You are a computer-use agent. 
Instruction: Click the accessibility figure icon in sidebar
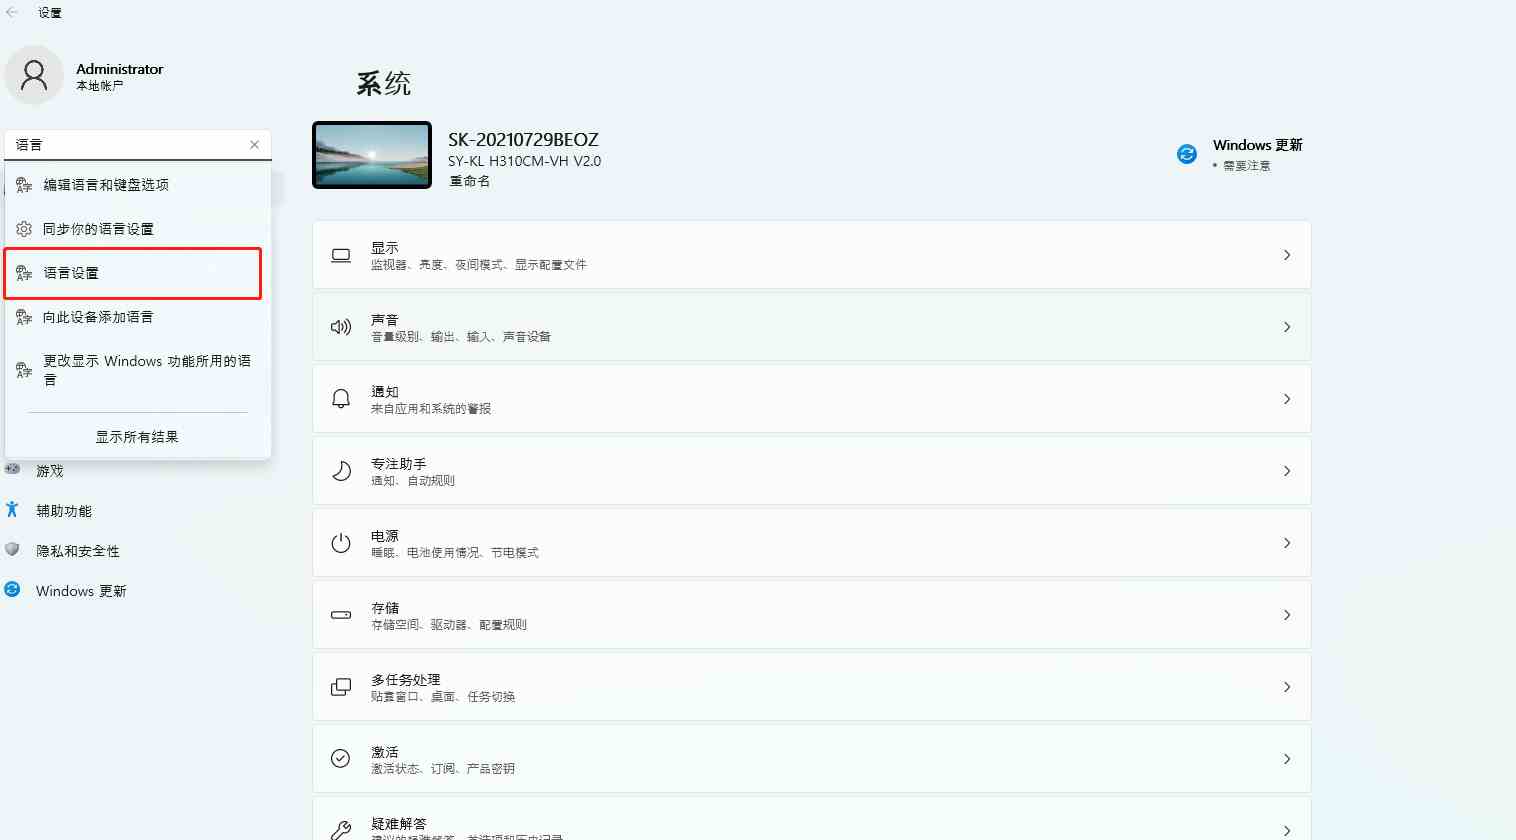12,509
